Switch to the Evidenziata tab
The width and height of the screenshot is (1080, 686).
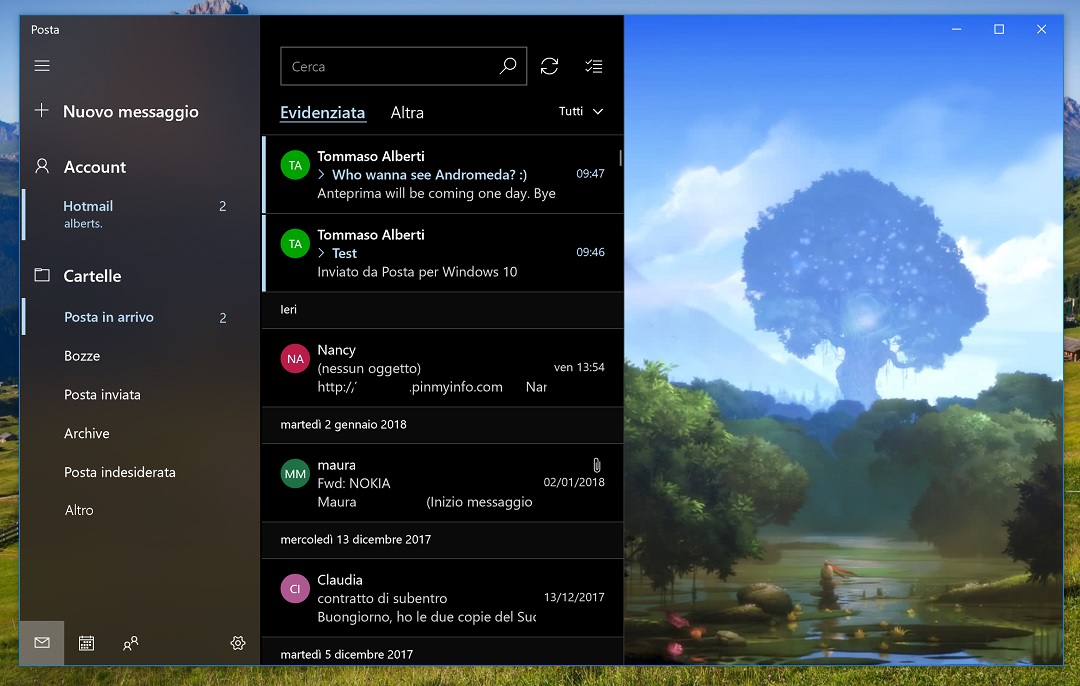322,113
